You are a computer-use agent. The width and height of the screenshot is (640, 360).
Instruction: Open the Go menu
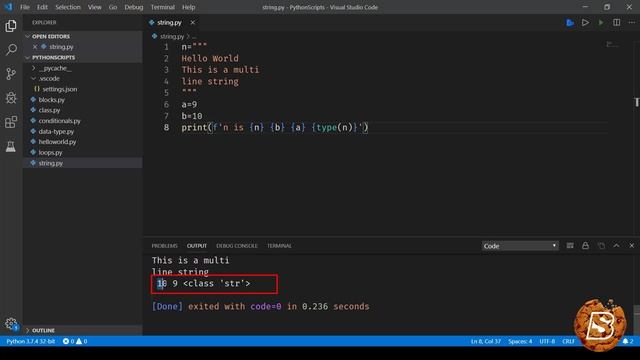pos(113,7)
